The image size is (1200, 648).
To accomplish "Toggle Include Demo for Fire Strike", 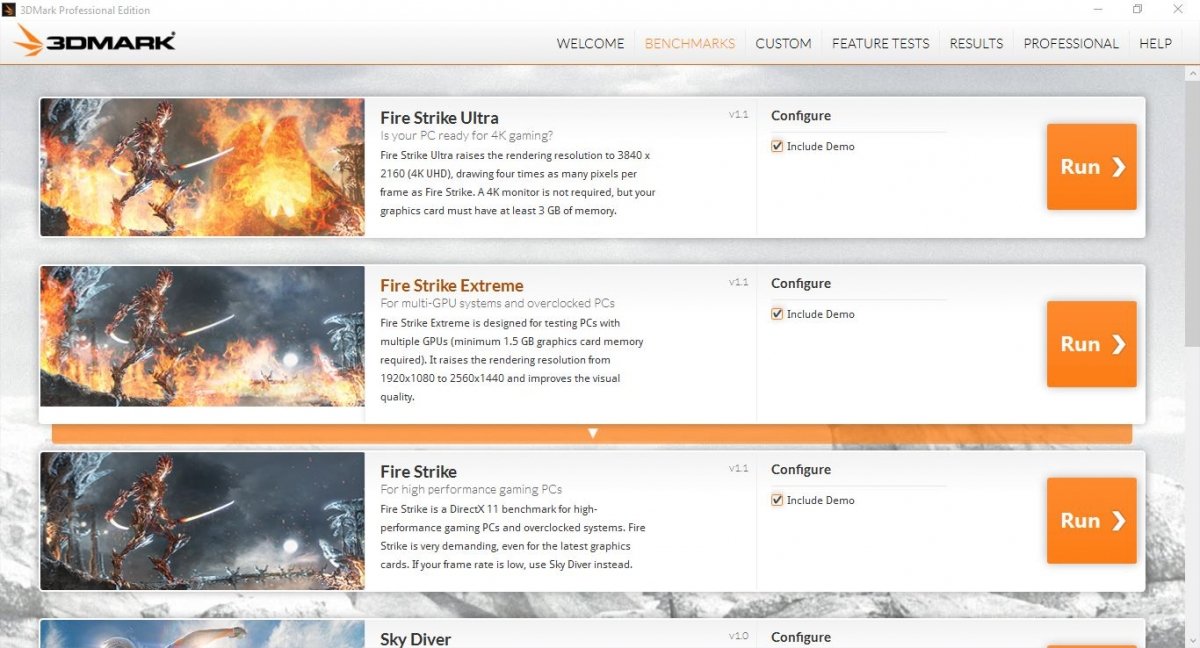I will point(777,500).
